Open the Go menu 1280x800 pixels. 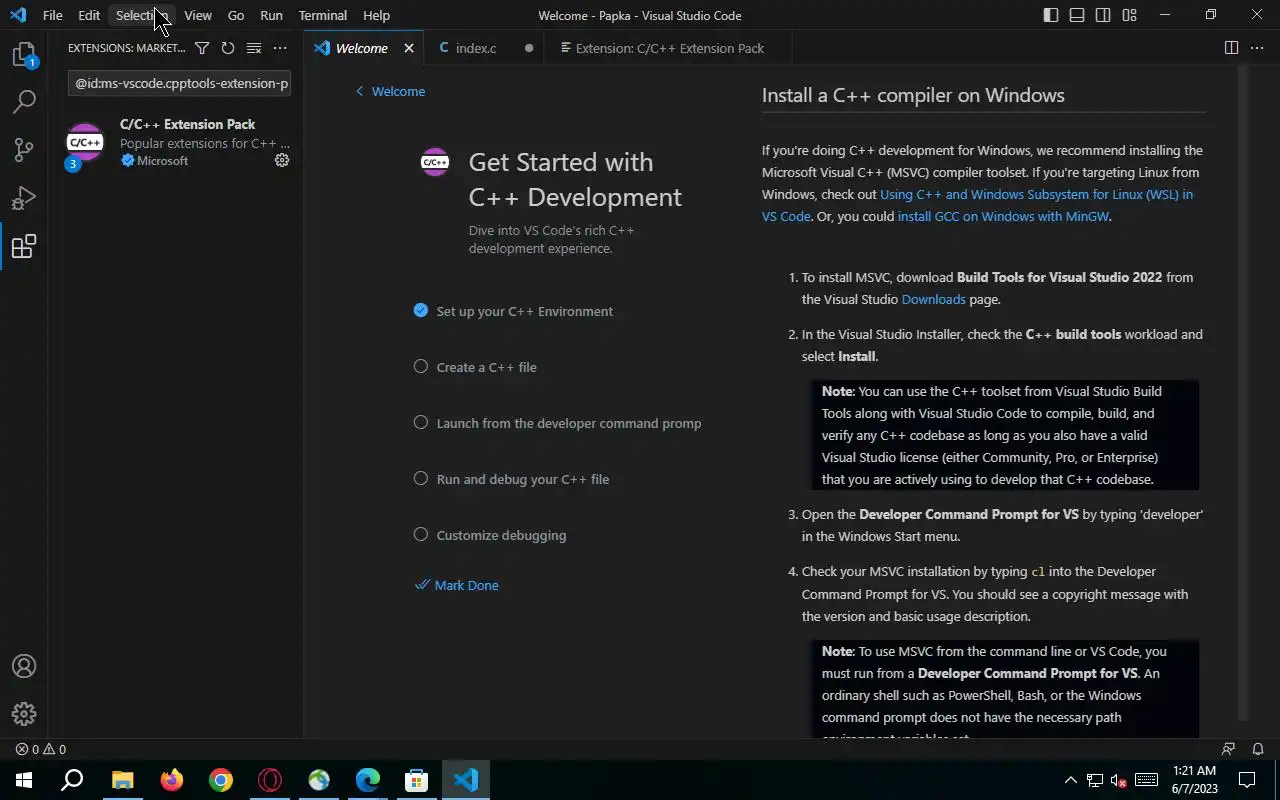point(236,15)
